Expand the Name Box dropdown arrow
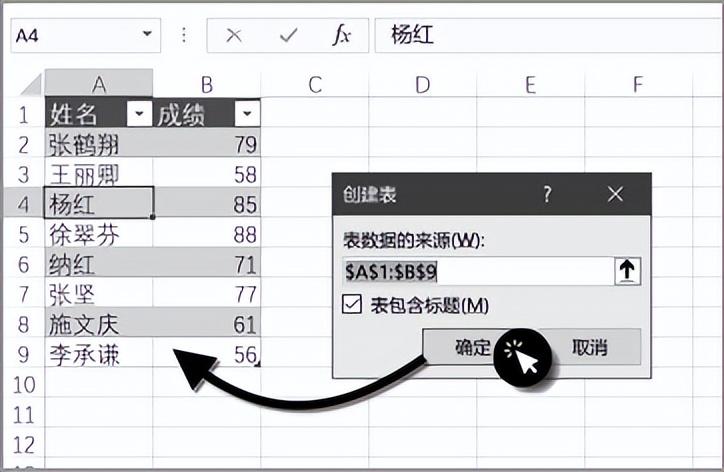724x472 pixels. click(x=147, y=35)
